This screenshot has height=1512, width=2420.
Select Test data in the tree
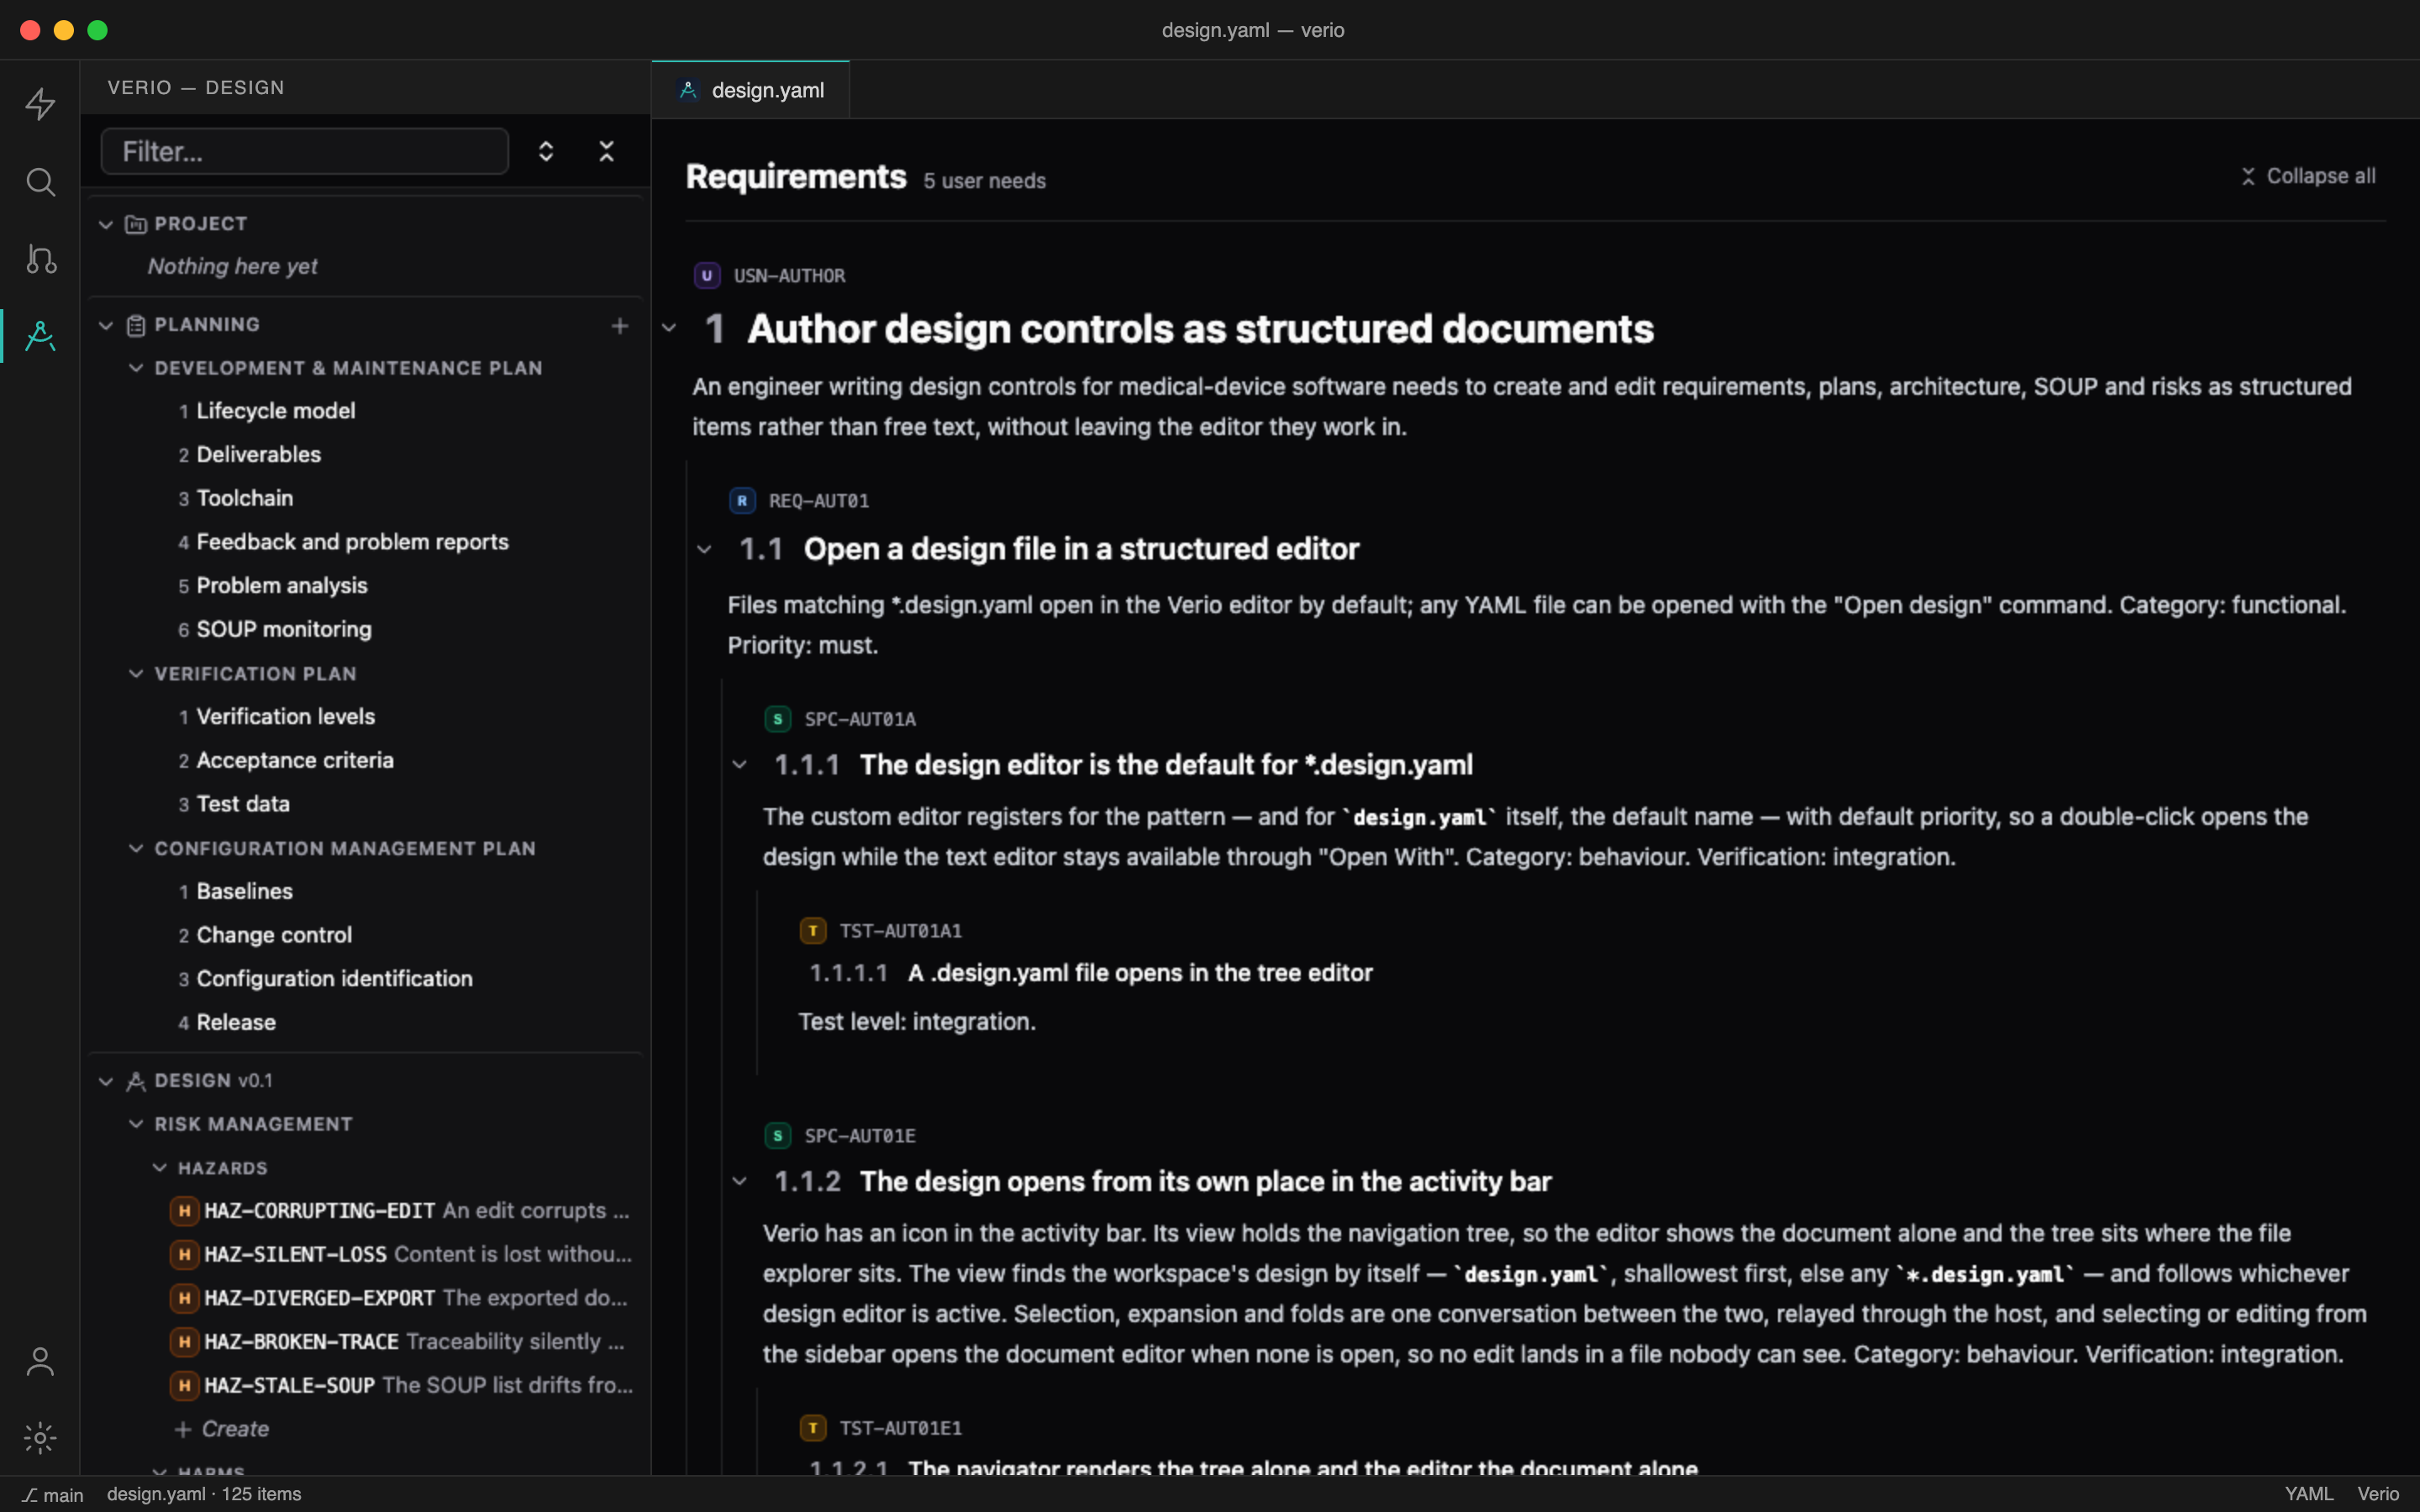(x=242, y=804)
